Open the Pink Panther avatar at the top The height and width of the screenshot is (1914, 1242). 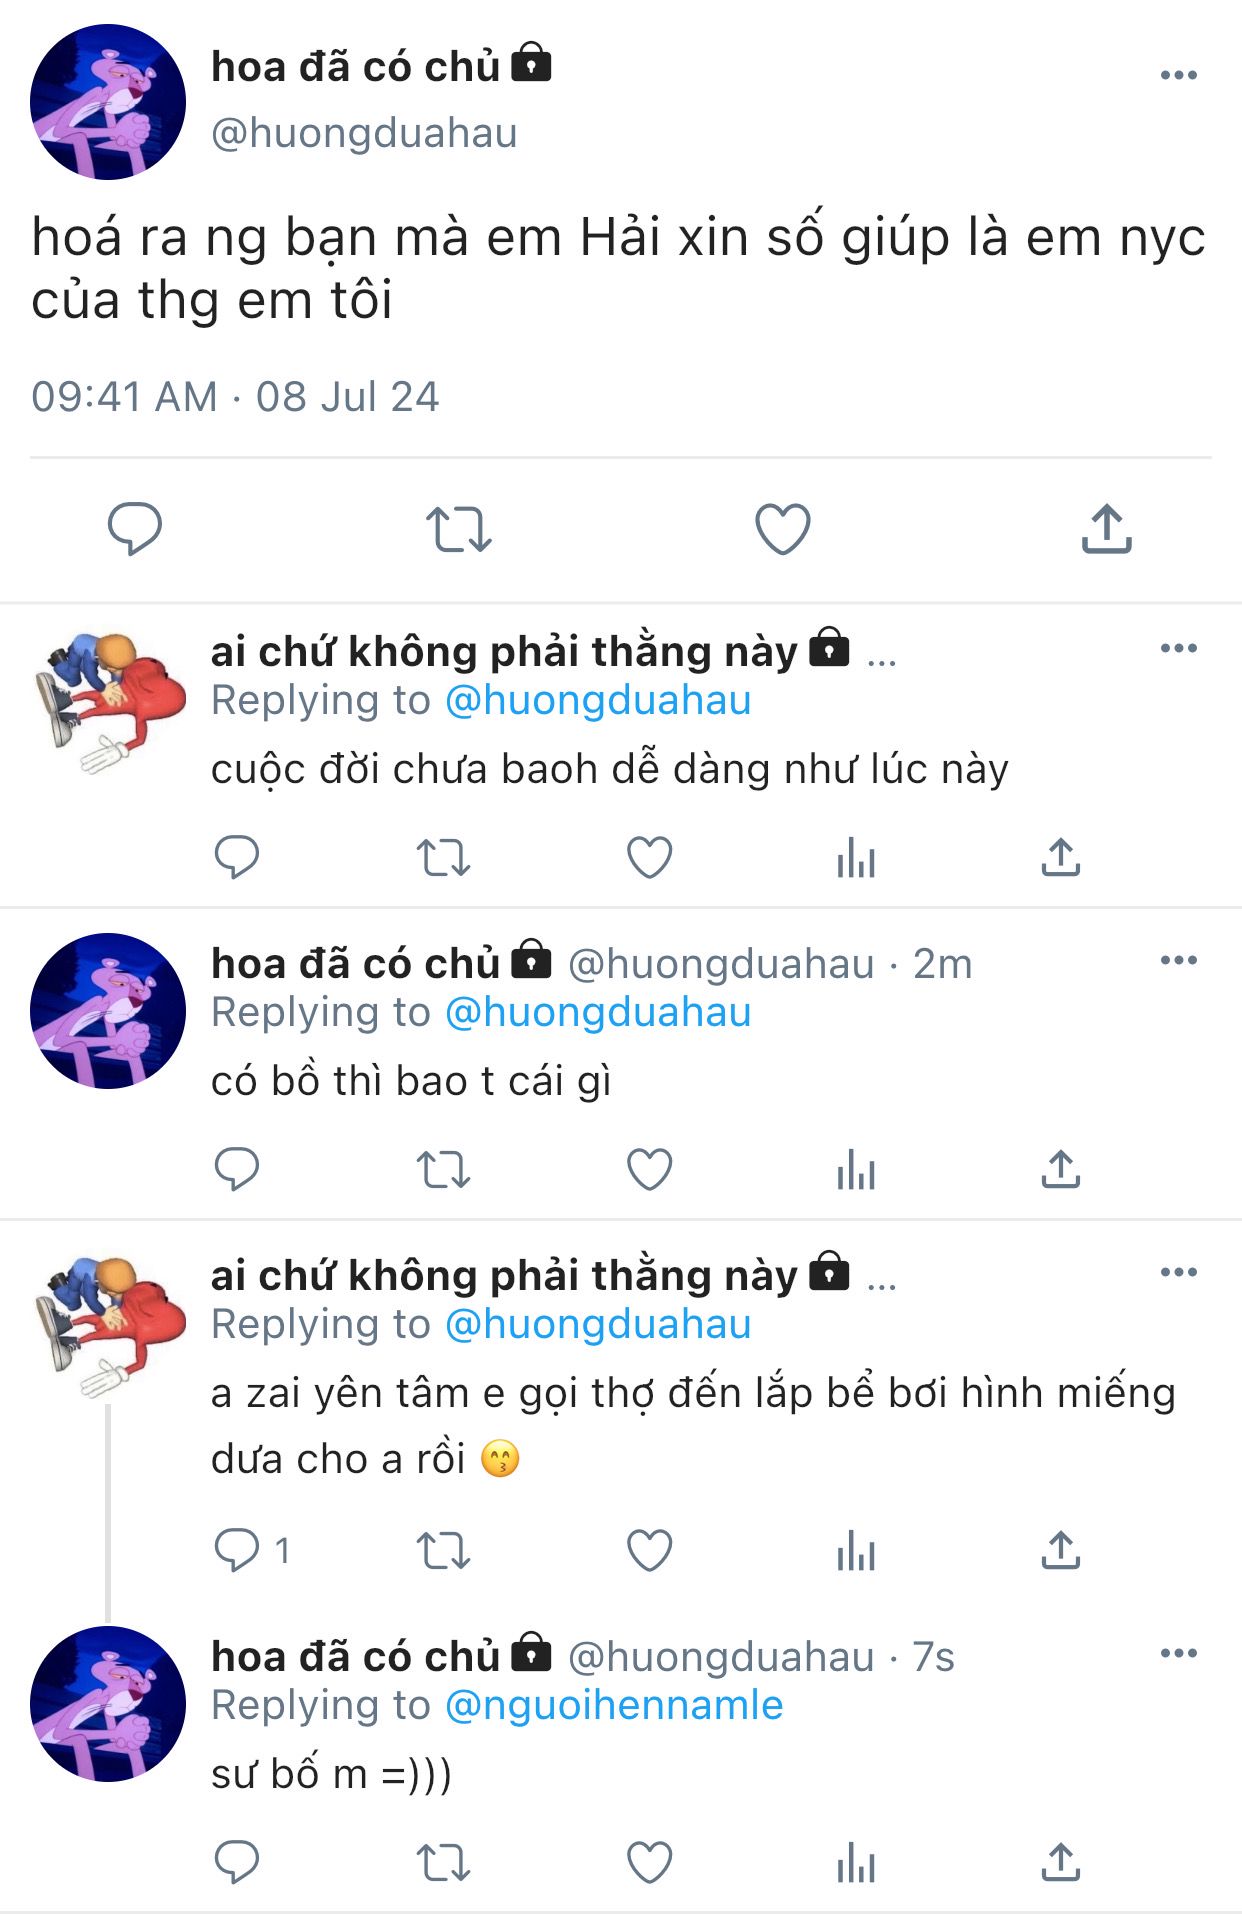click(x=108, y=102)
